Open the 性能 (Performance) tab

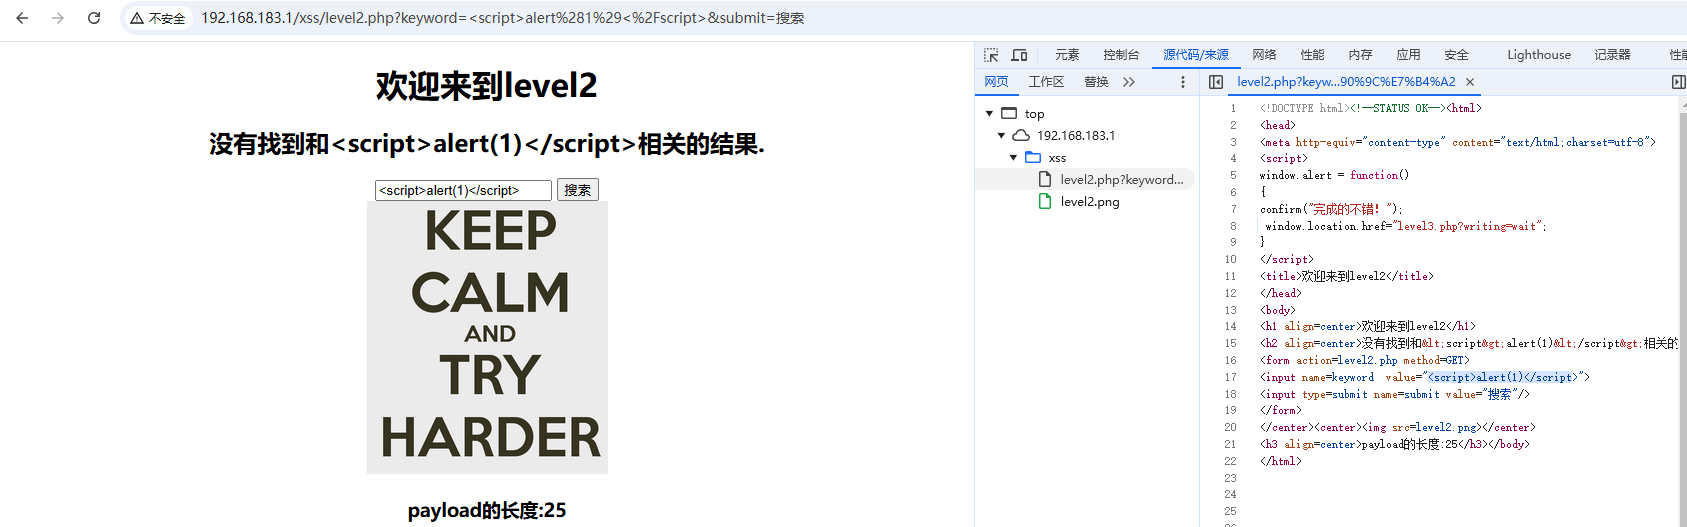tap(1312, 55)
